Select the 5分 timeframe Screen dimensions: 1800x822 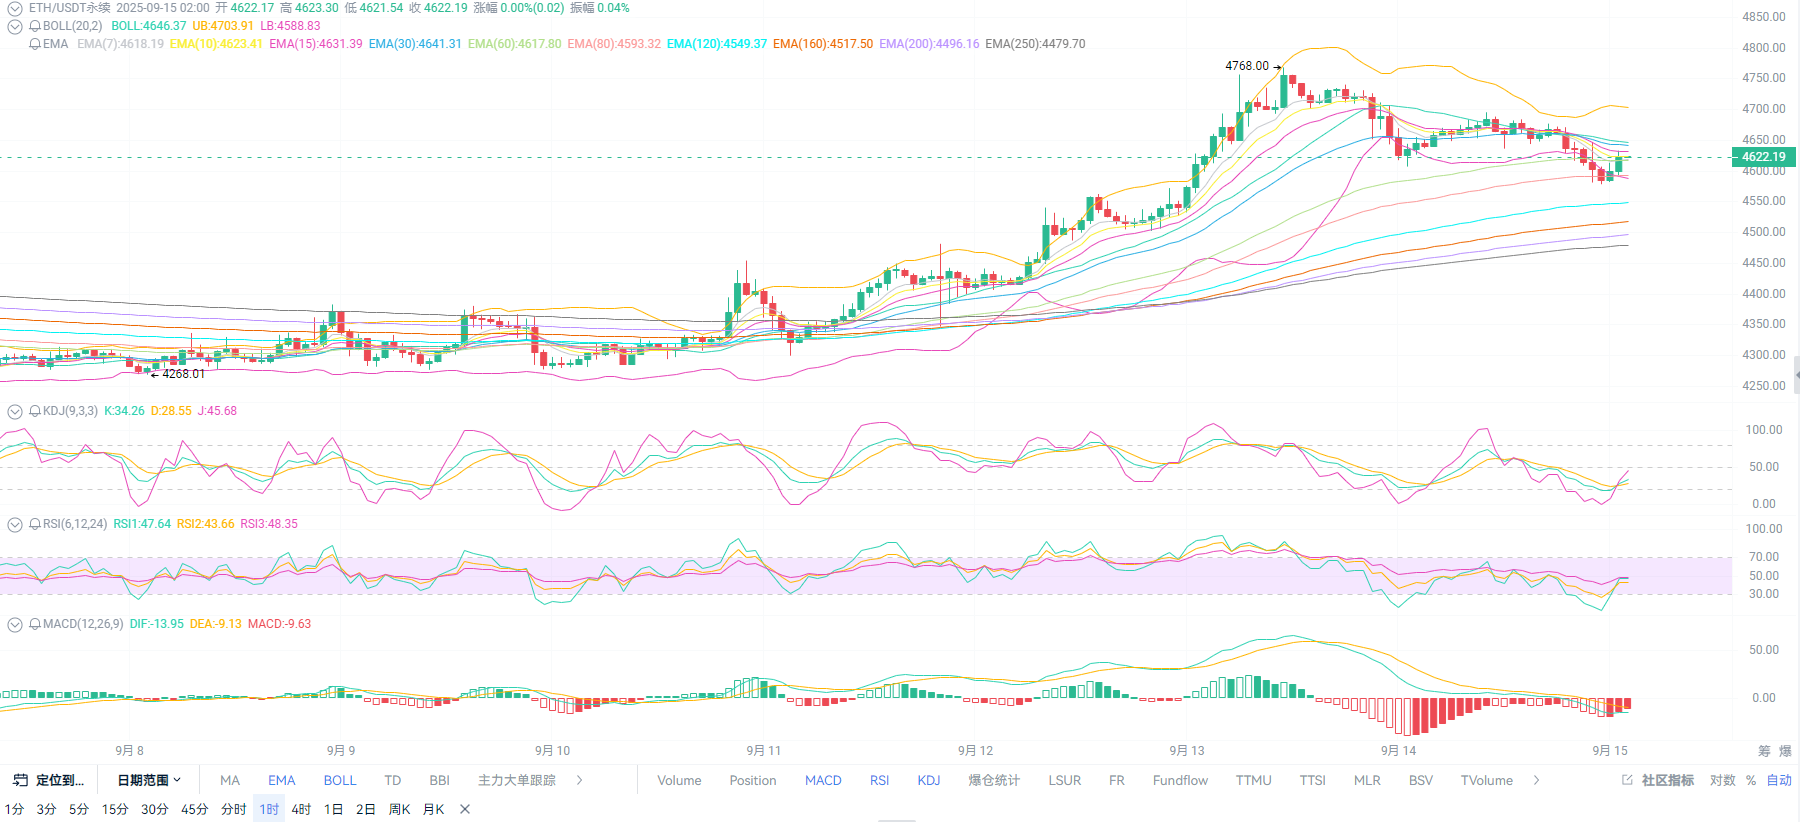(78, 809)
